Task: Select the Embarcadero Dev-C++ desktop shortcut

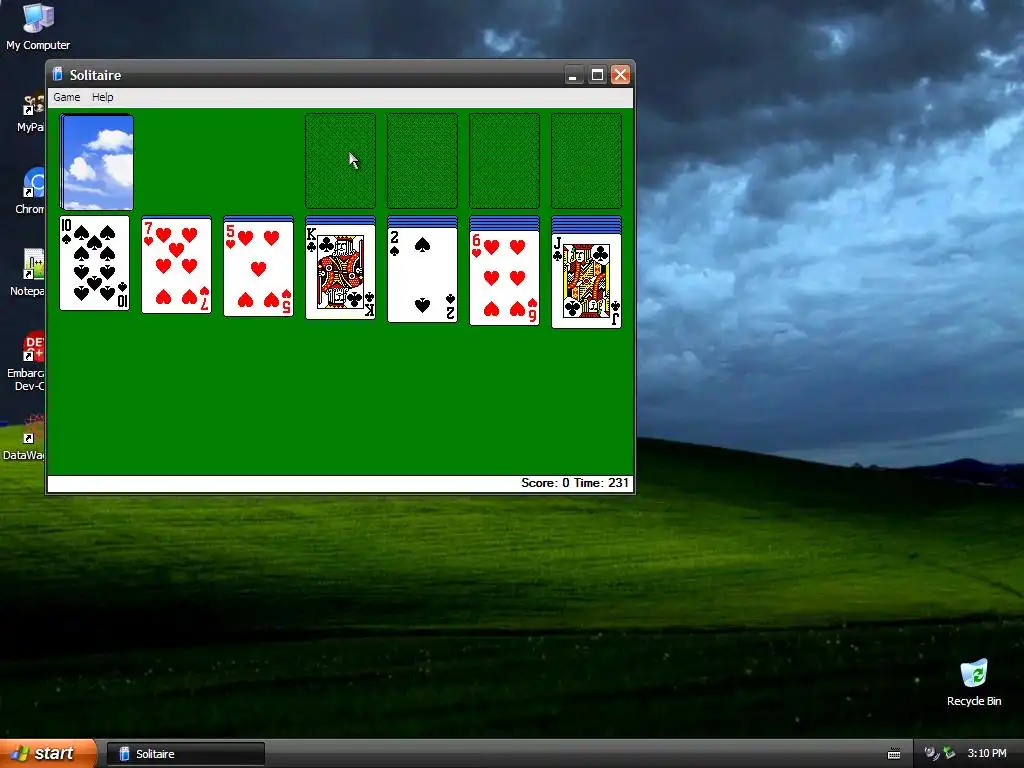Action: click(x=25, y=362)
